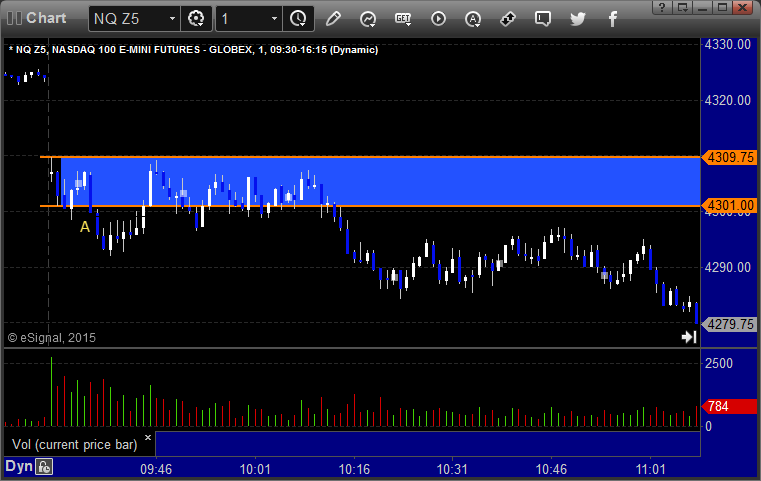
Task: Jump to latest bar arrow icon
Action: coord(689,337)
